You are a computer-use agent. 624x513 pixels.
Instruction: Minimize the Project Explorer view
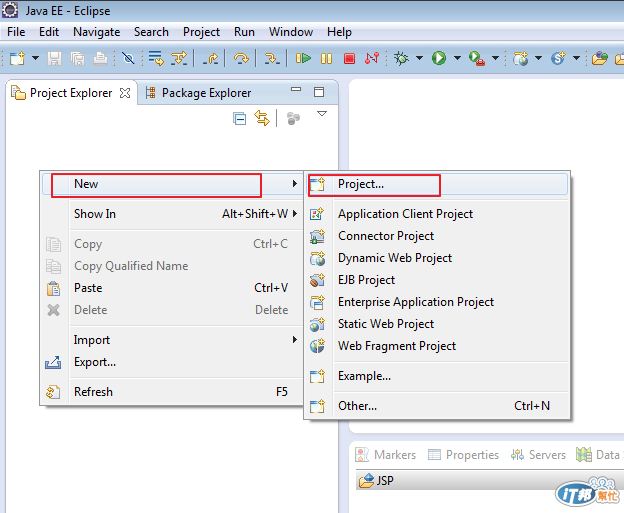(x=296, y=90)
